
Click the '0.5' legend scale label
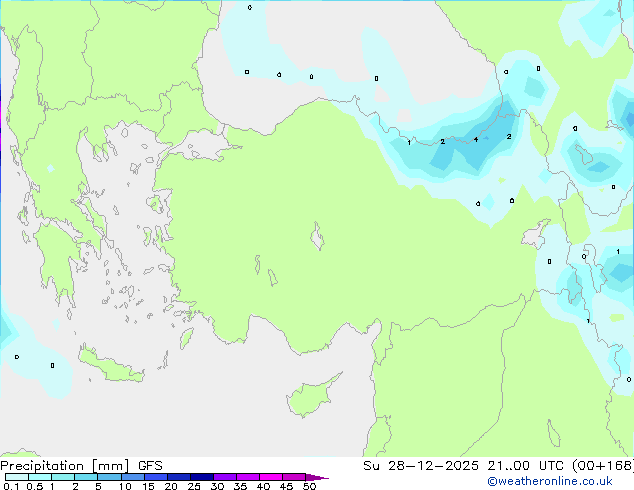[x=35, y=486]
